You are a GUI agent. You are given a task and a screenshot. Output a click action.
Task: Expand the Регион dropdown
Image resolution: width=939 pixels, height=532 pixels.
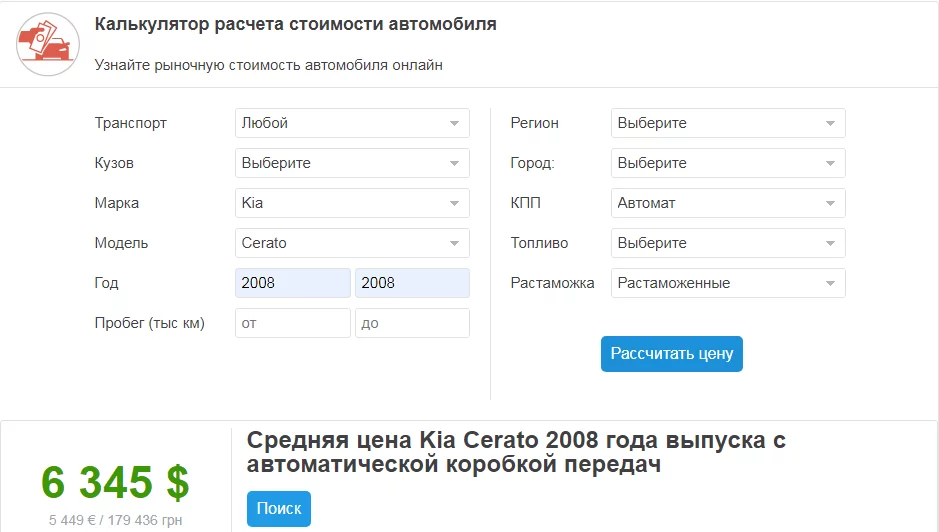[728, 123]
